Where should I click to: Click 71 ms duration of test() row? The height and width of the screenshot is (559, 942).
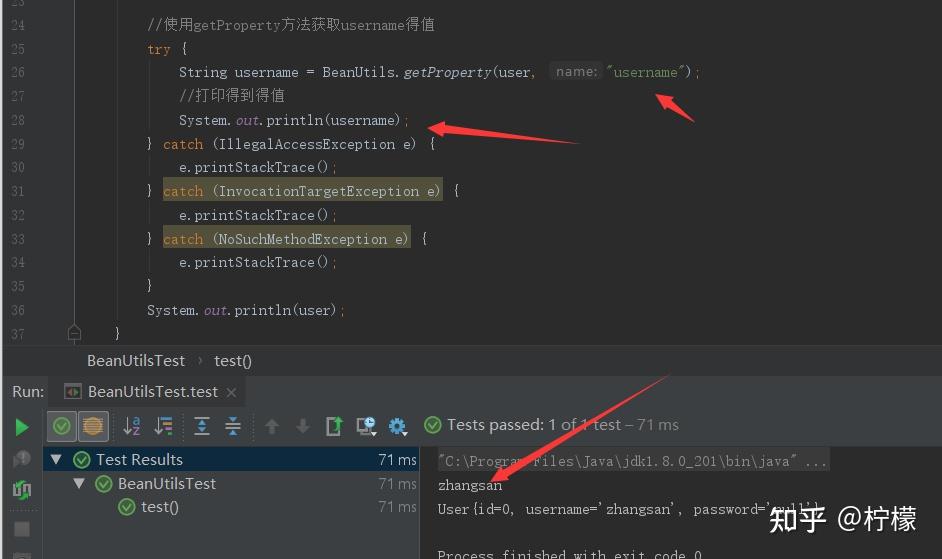click(x=397, y=507)
